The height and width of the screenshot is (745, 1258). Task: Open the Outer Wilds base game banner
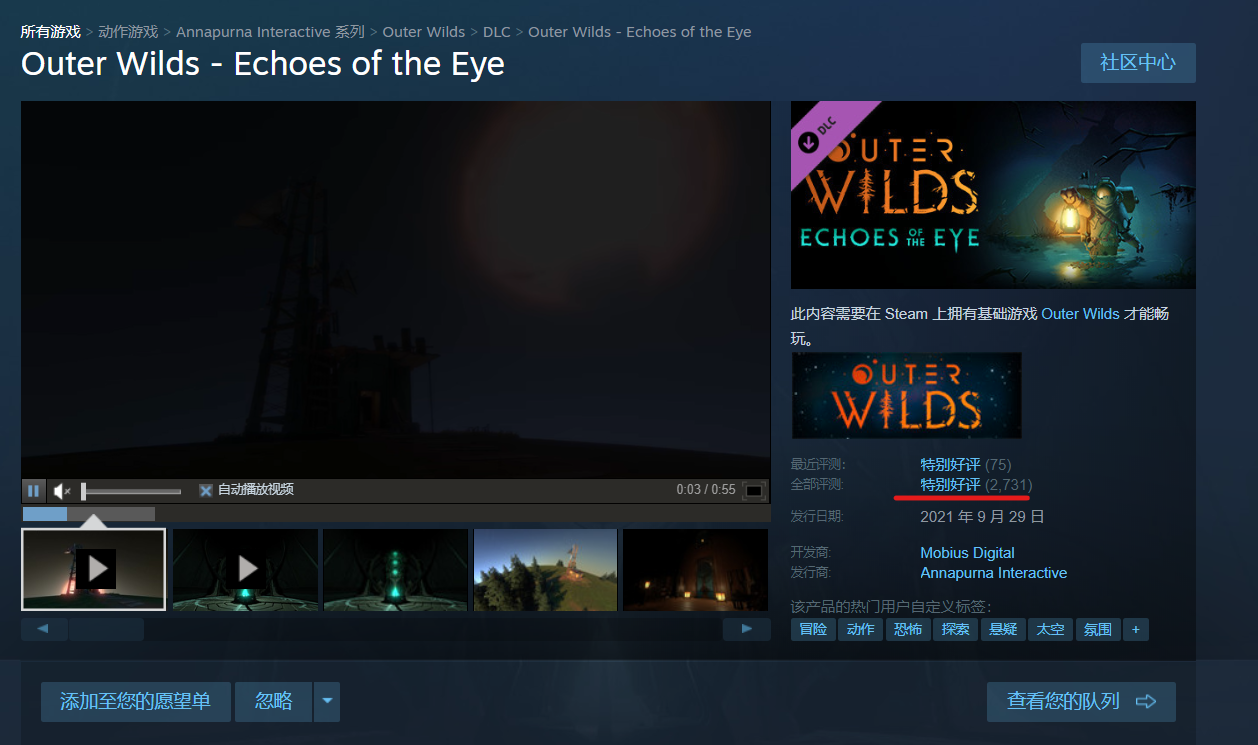(x=906, y=395)
